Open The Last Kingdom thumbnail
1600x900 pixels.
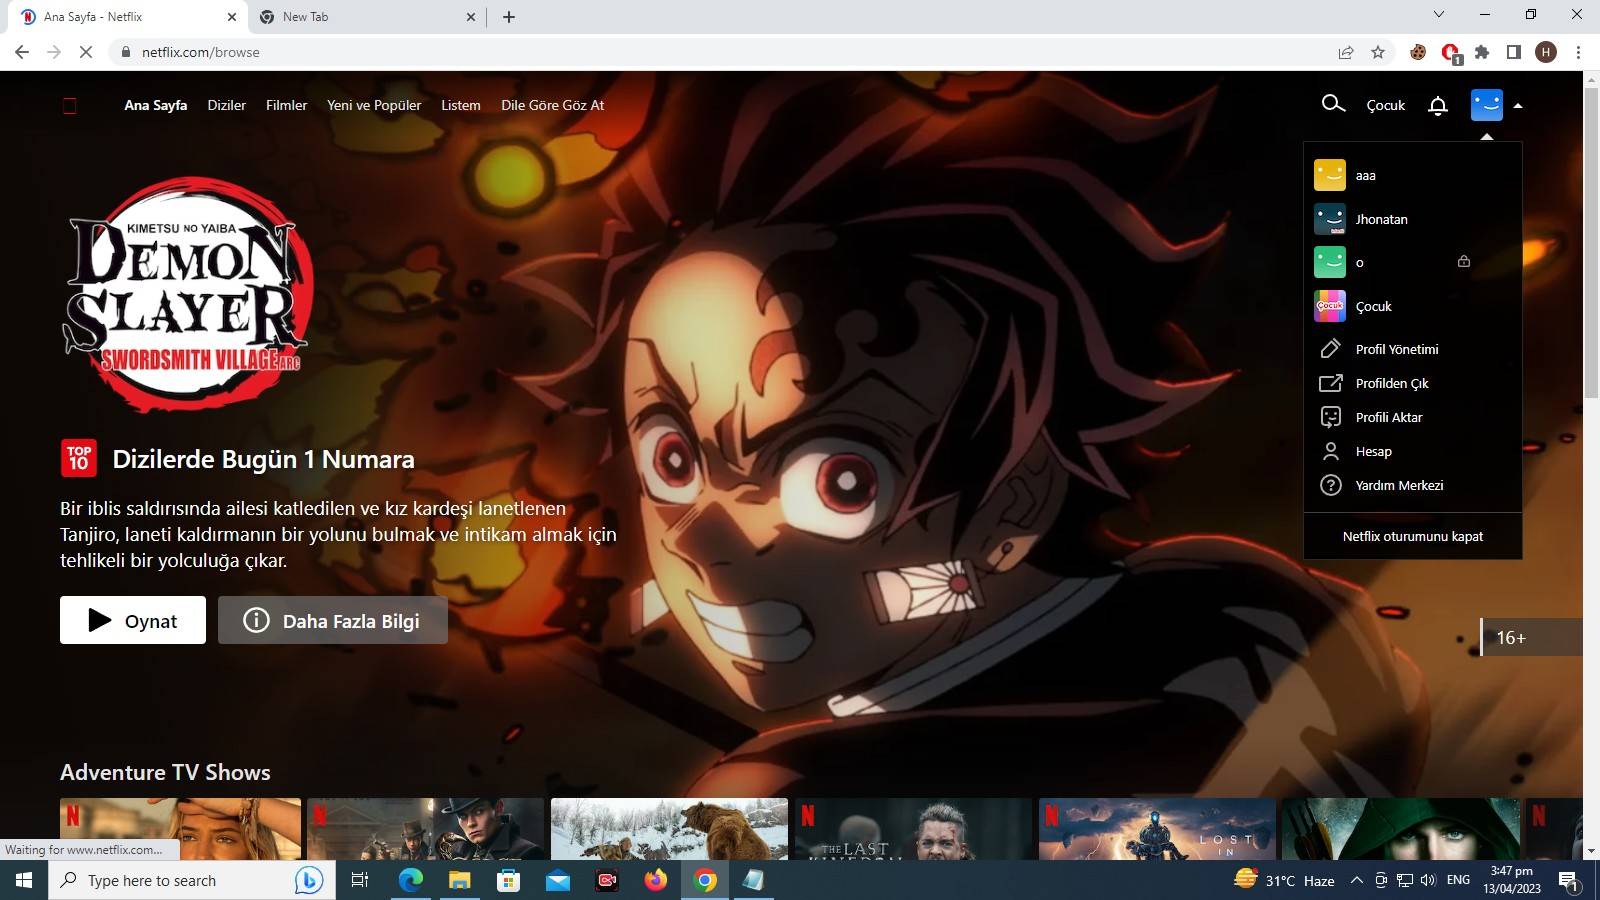913,829
